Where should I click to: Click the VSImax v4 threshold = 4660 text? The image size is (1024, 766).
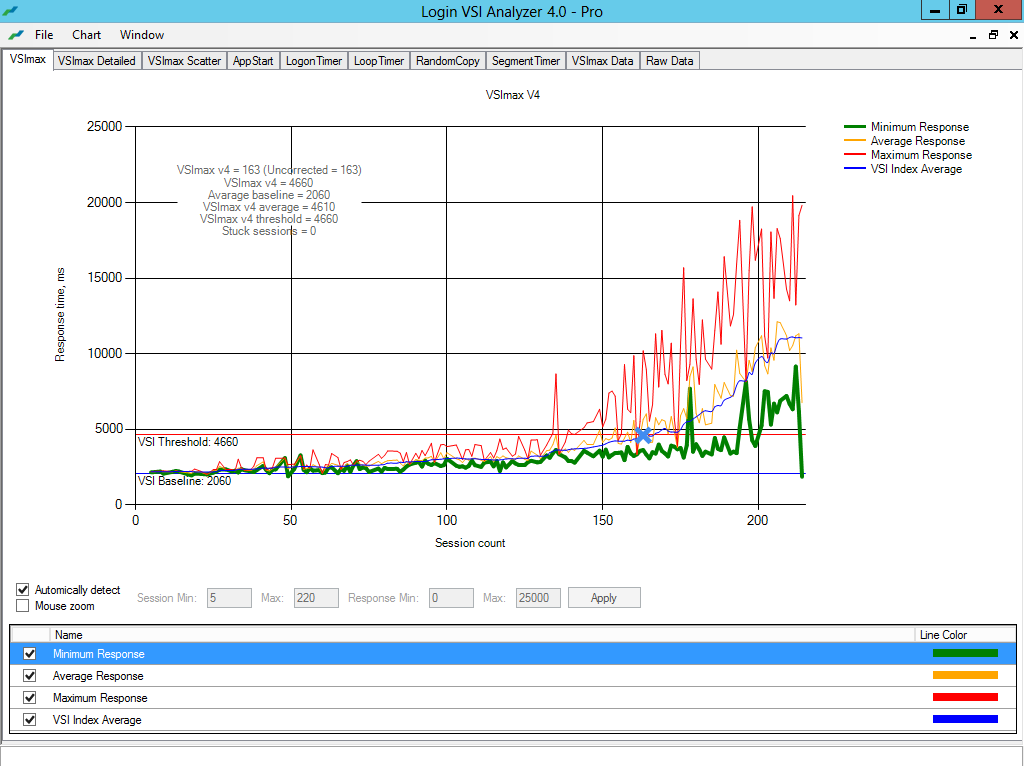269,219
